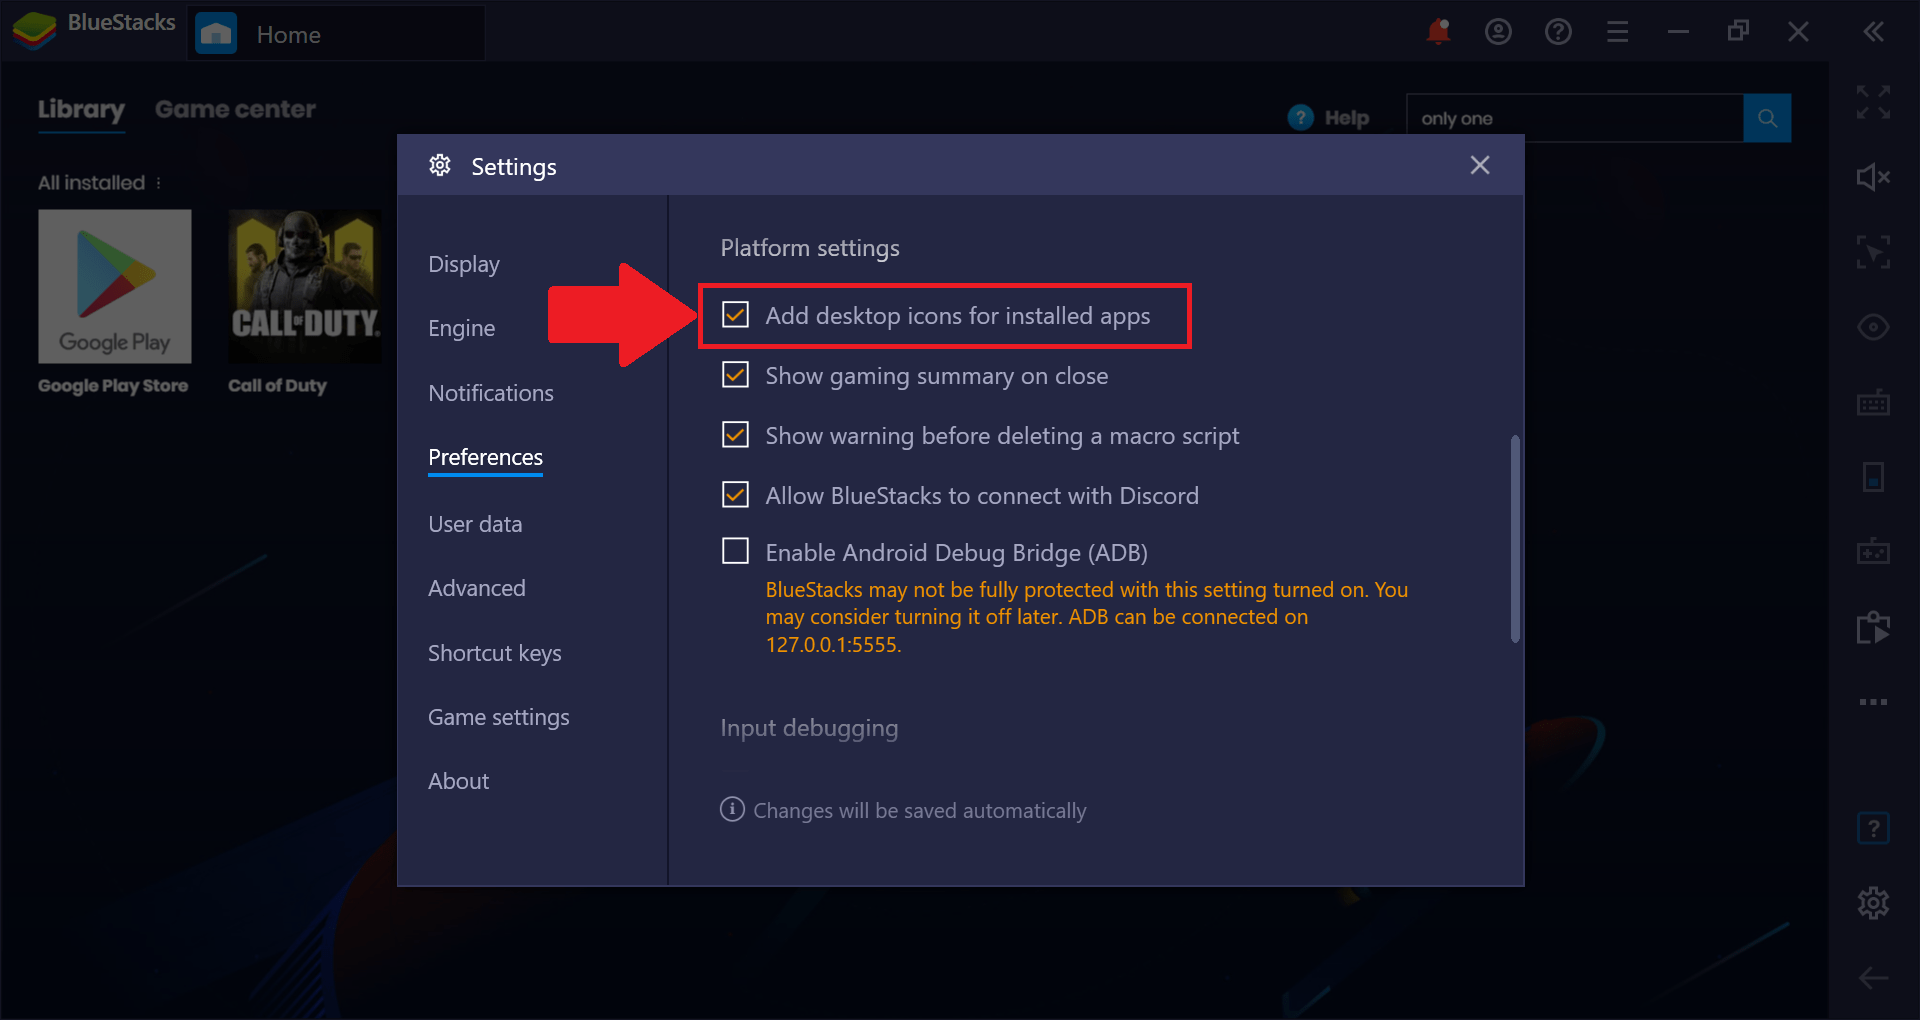Open the Notifications settings section

coord(490,393)
